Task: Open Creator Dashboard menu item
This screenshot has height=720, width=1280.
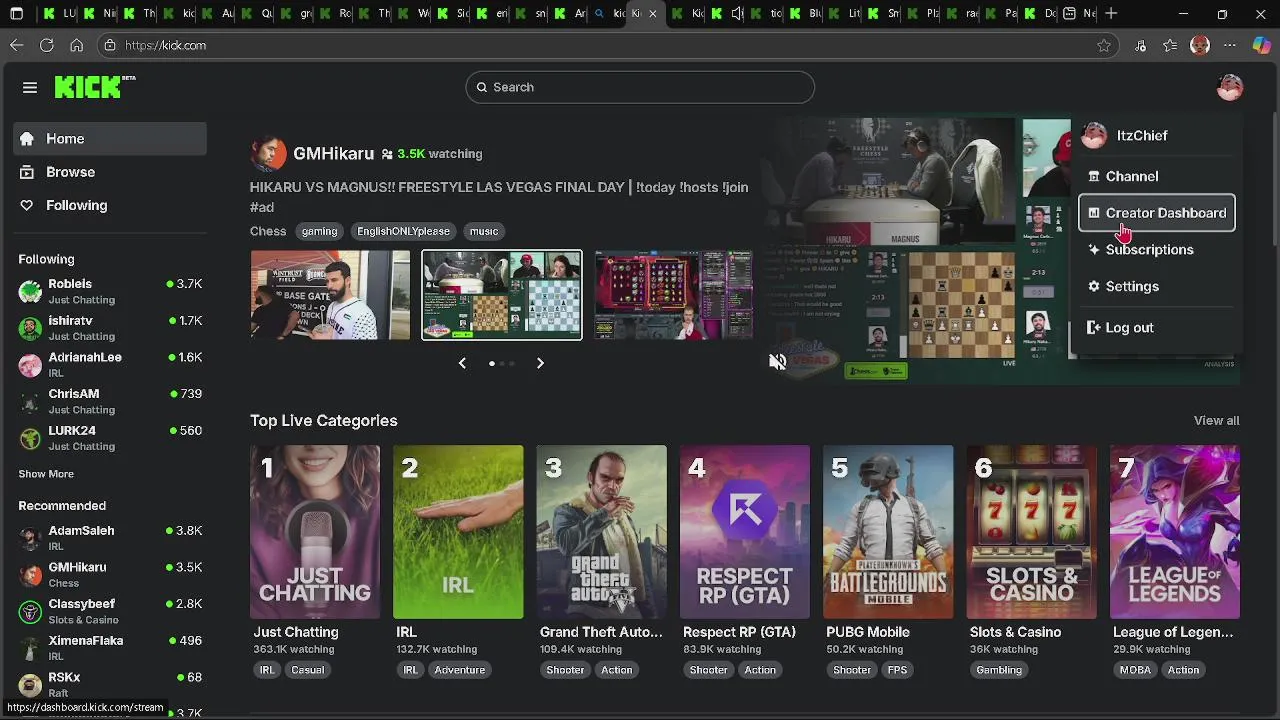Action: [1157, 213]
